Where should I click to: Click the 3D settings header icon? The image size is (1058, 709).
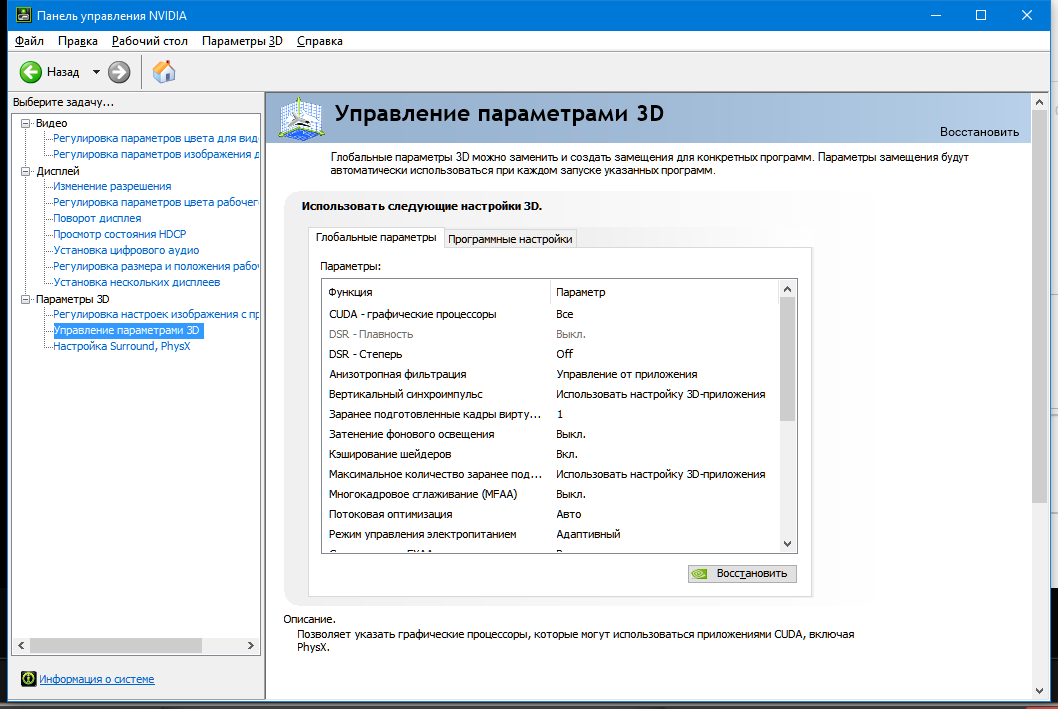pyautogui.click(x=301, y=119)
